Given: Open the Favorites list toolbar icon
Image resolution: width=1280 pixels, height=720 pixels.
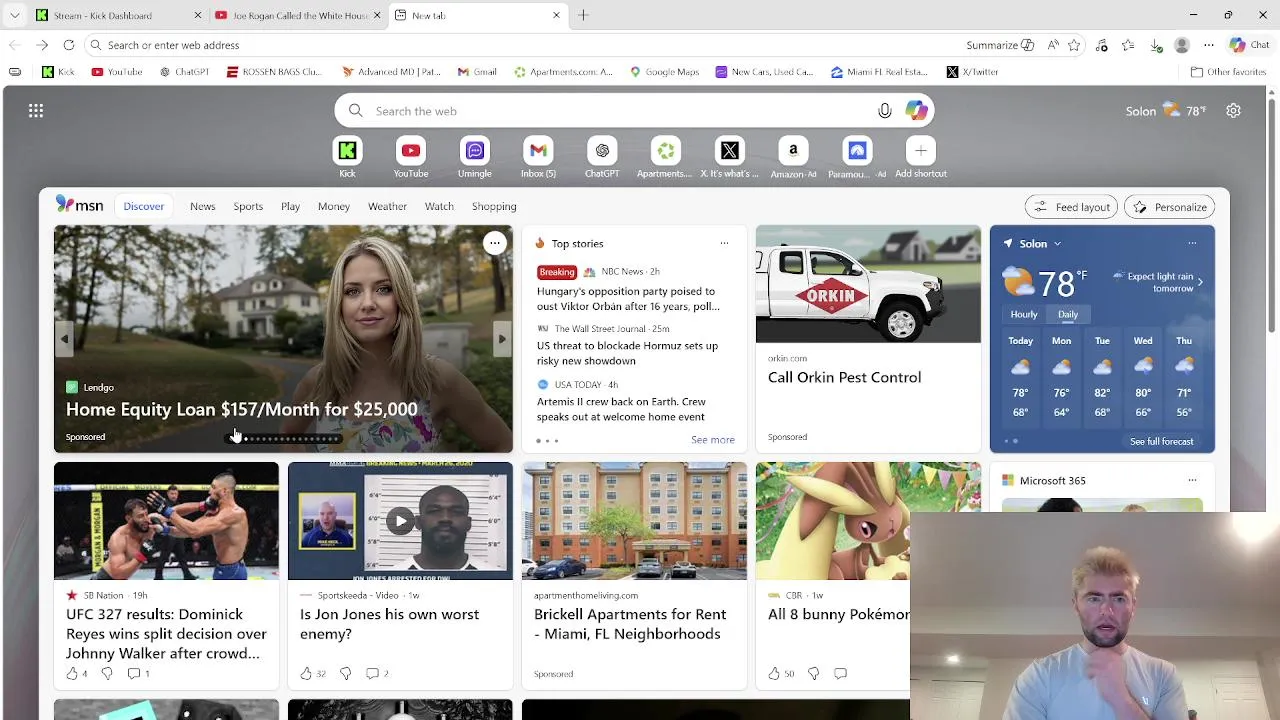Looking at the screenshot, I should coord(1128,45).
